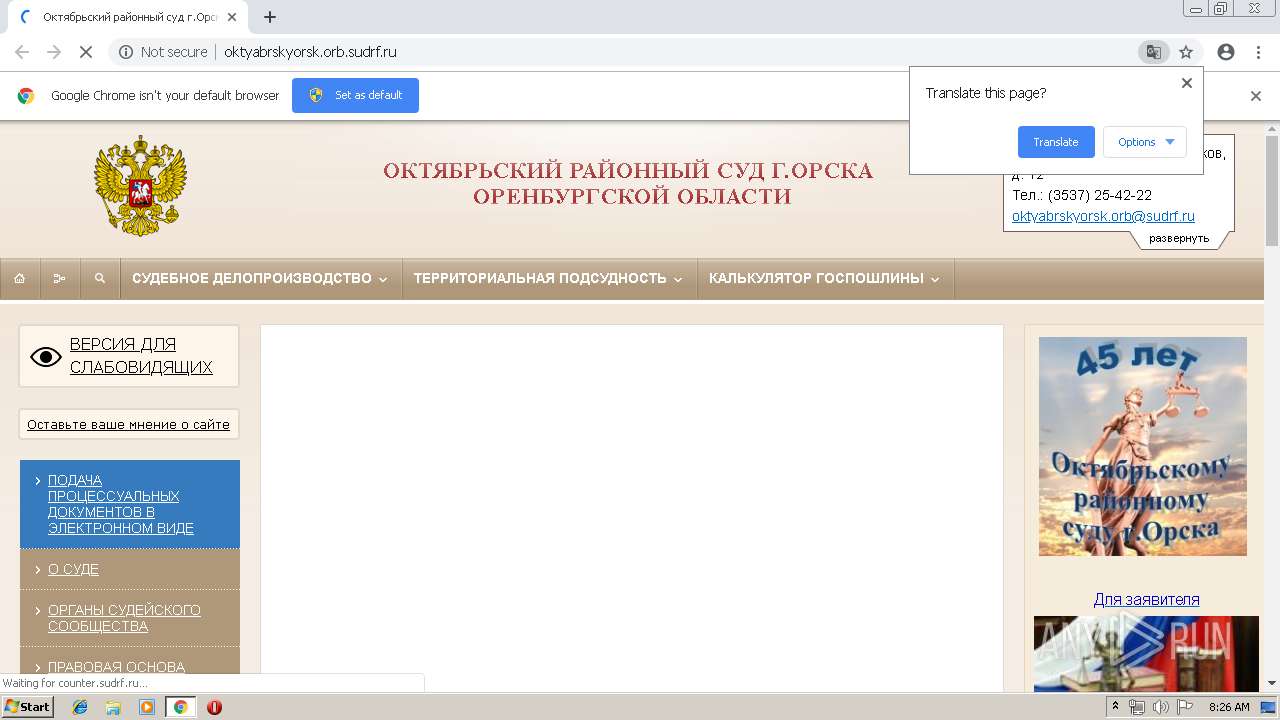The width and height of the screenshot is (1280, 720).
Task: Open a new tab with plus button
Action: 270,17
